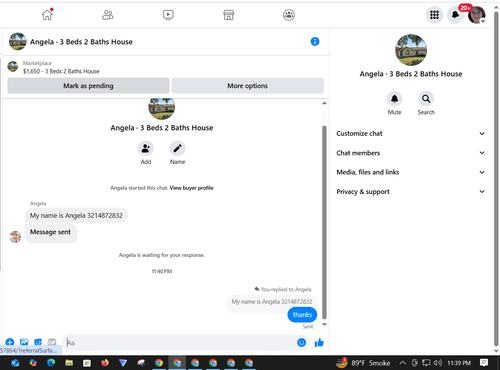Click the reply arrow beside 'You replied to Angela'
500x370 pixels.
click(257, 289)
